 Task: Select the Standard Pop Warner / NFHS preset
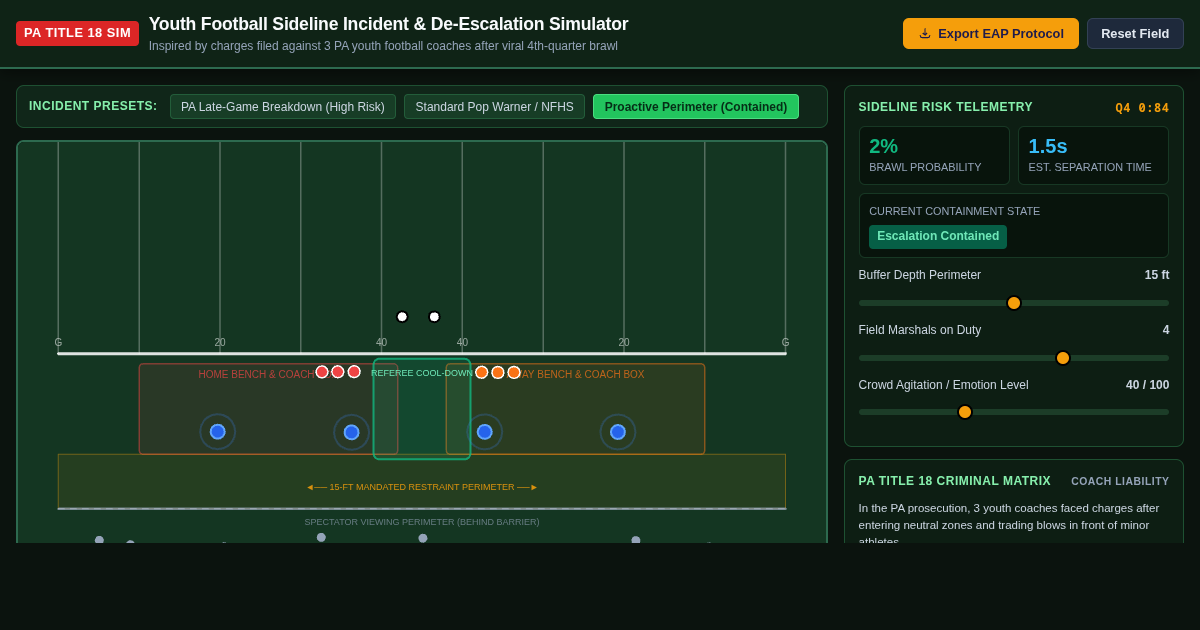coord(494,107)
